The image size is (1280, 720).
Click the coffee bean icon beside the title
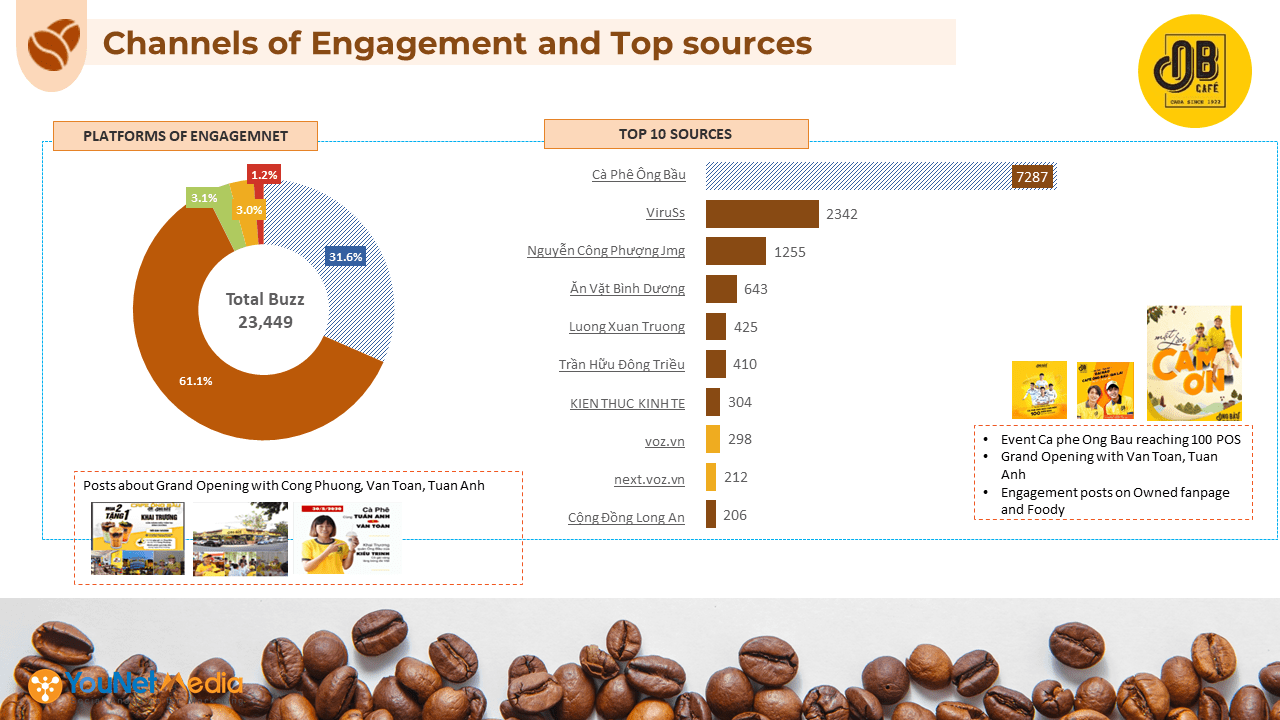[x=54, y=44]
